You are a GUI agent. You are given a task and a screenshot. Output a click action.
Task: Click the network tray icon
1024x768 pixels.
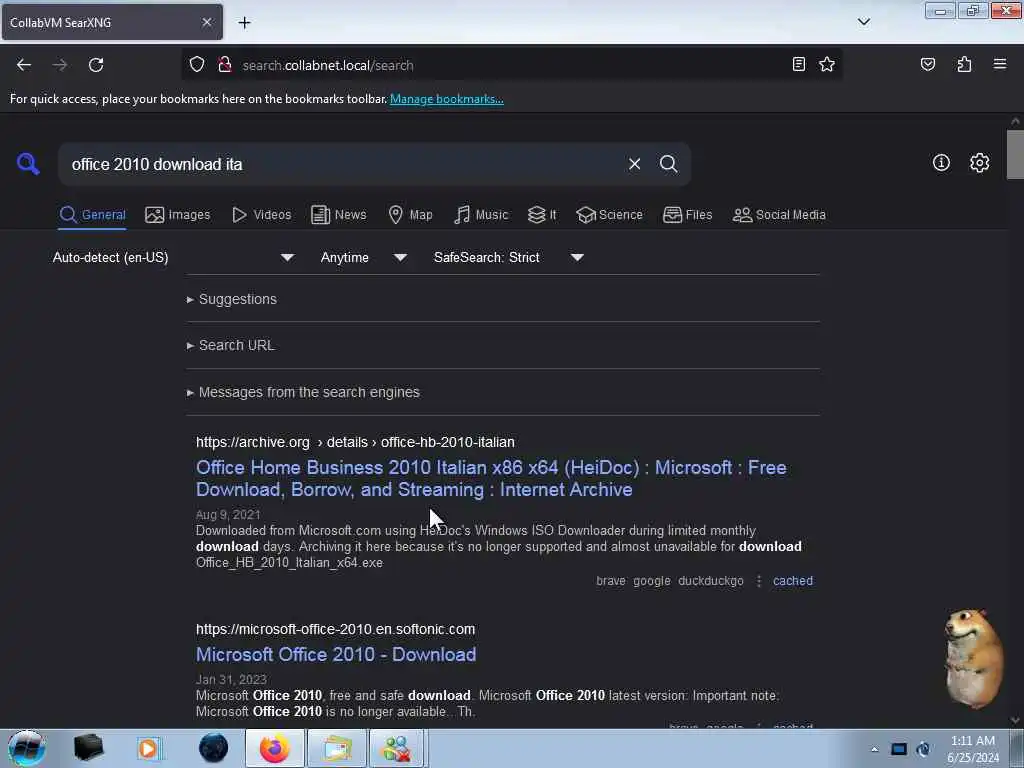coord(899,749)
